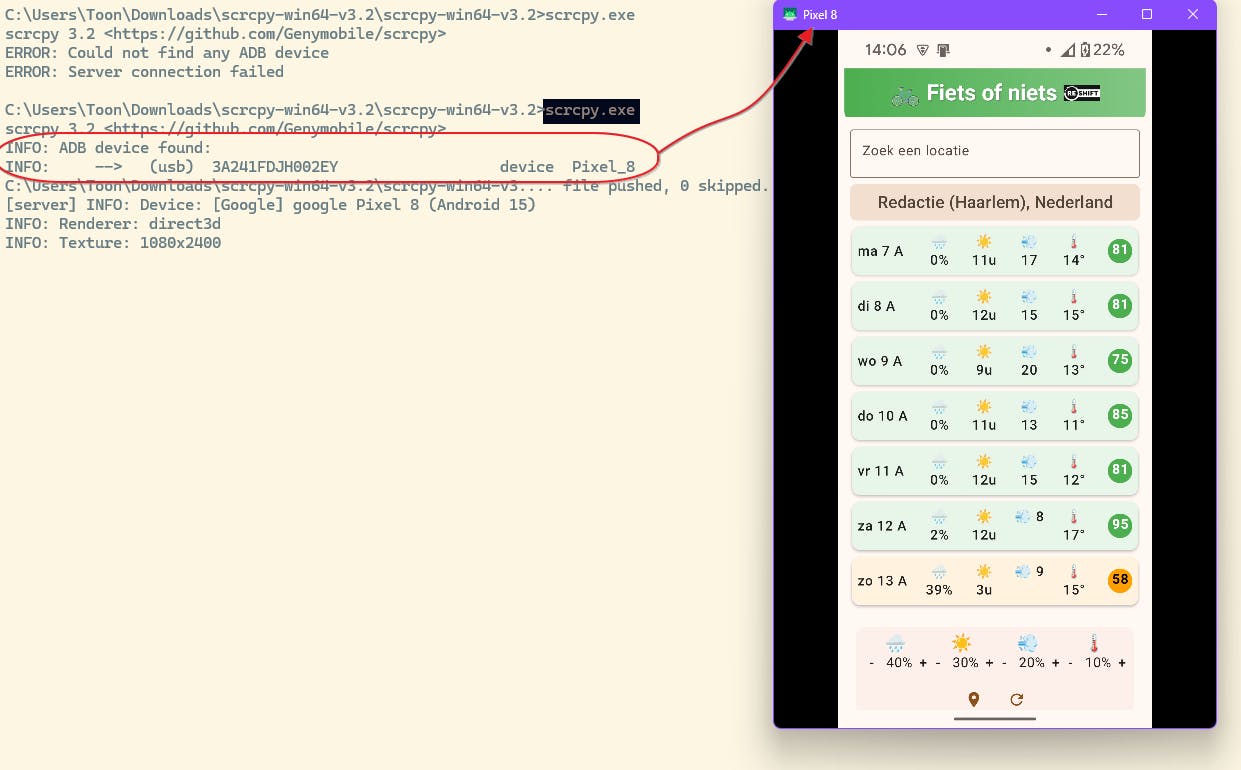Increase the temperature weight with plus after 10%
This screenshot has height=770, width=1241.
click(x=1122, y=663)
